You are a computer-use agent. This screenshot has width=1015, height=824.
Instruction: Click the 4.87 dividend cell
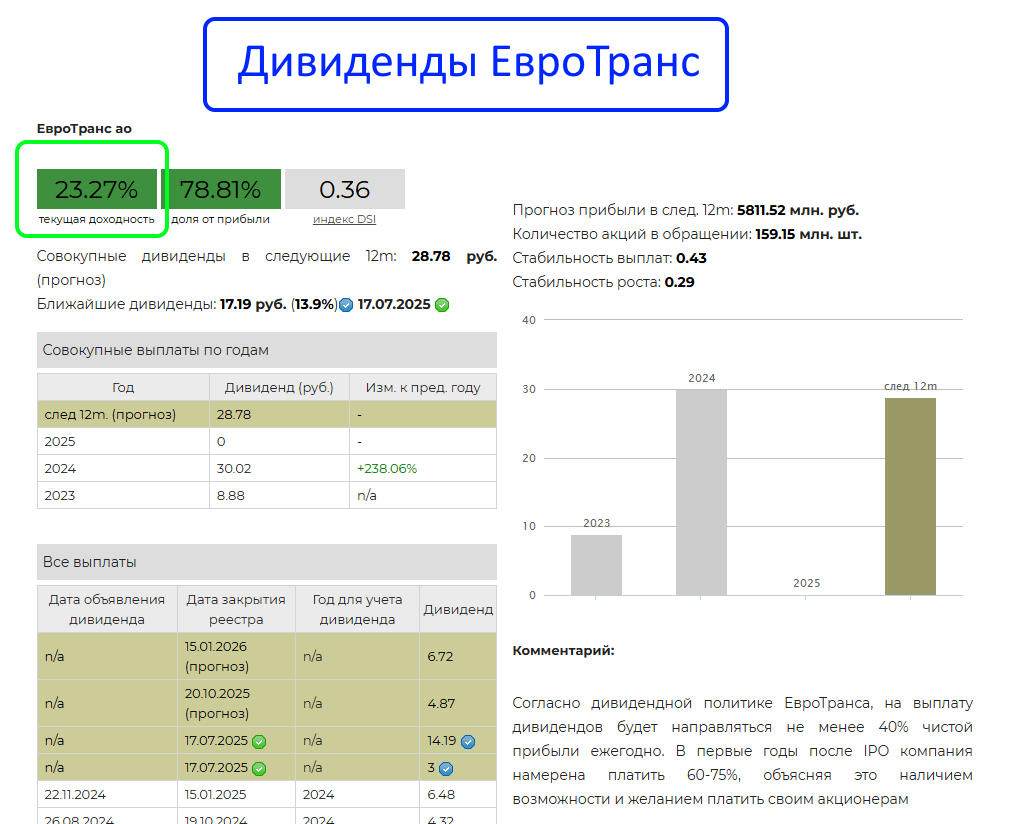[x=458, y=703]
